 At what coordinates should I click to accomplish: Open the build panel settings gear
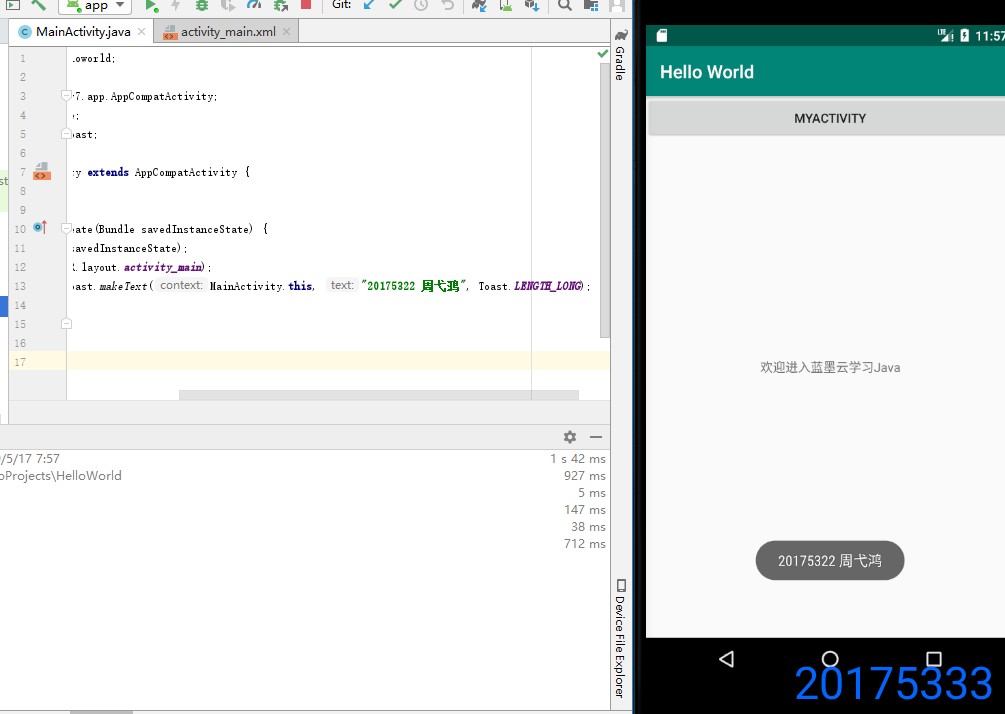570,437
